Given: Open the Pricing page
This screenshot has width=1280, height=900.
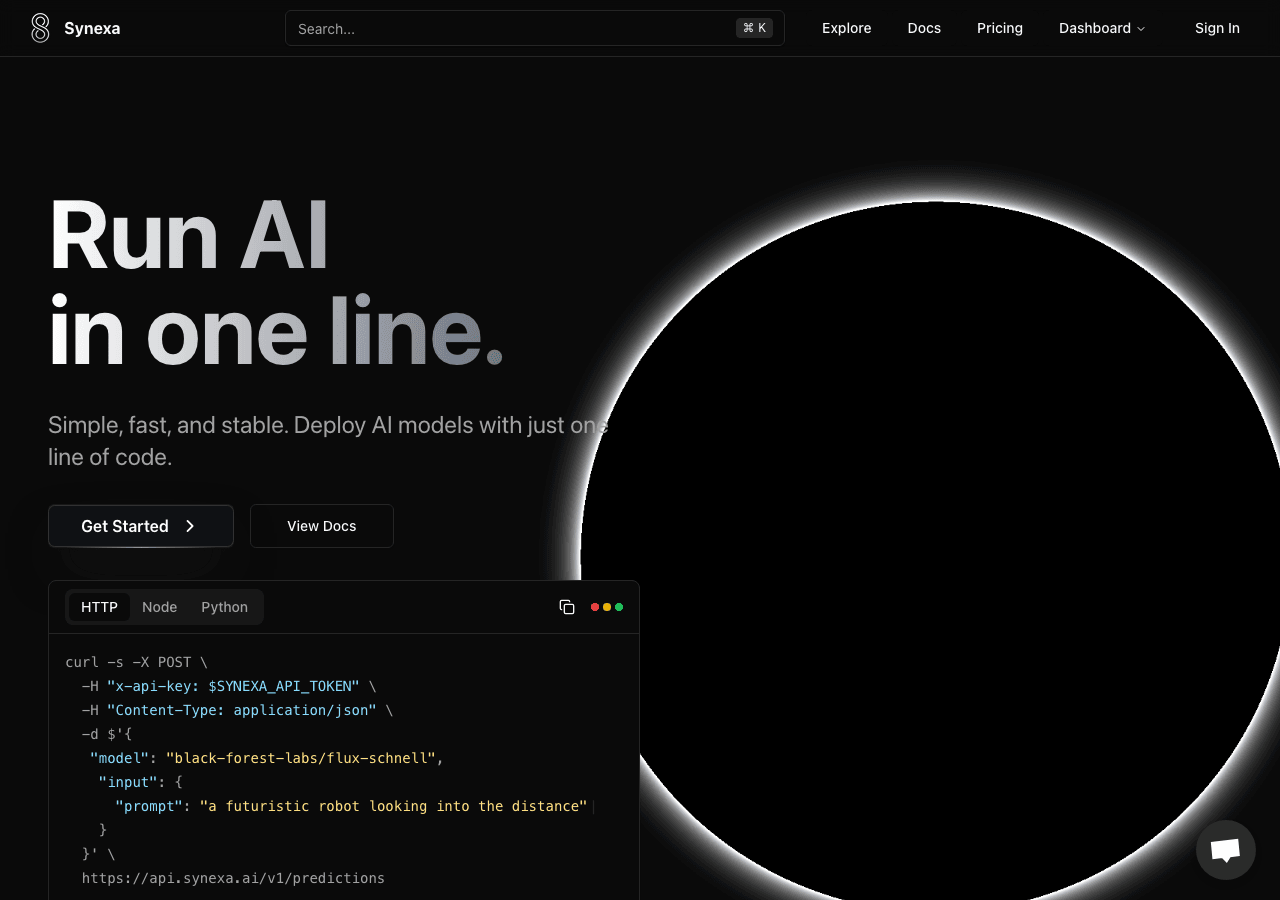Looking at the screenshot, I should (x=1000, y=28).
